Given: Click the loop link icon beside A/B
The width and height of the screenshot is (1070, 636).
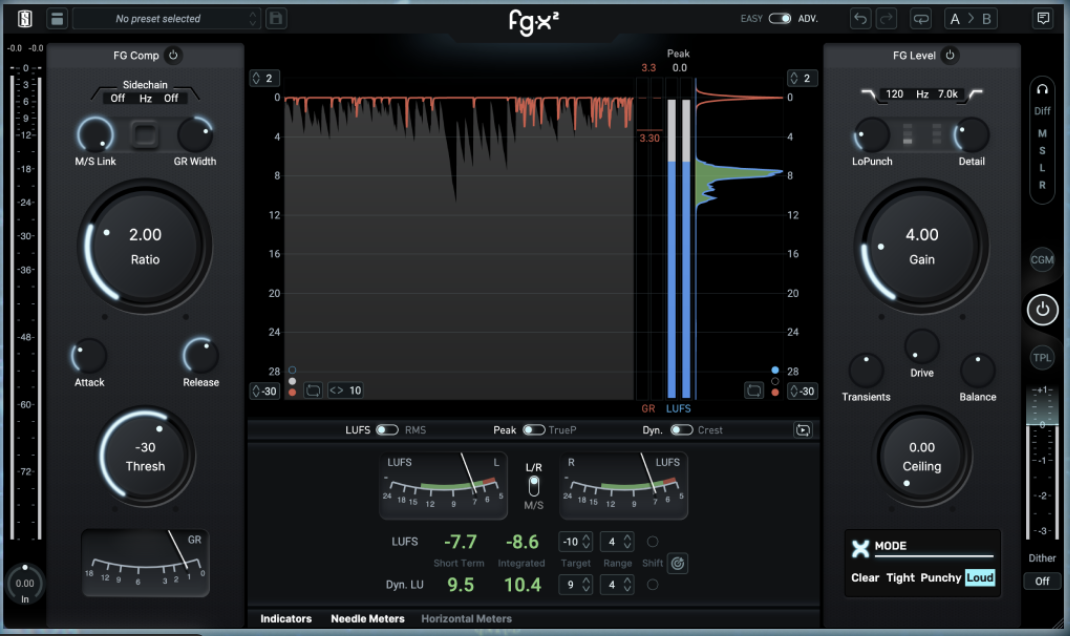Looking at the screenshot, I should tap(921, 18).
